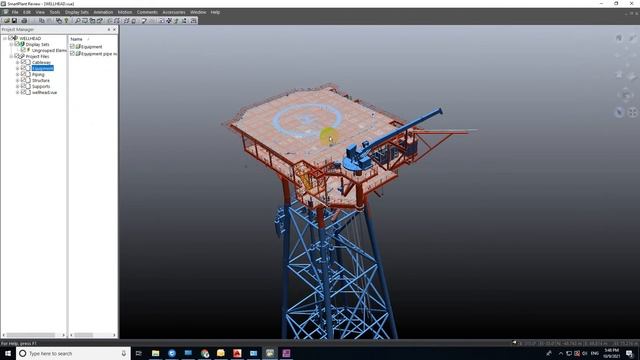
Task: Toggle the Project Files checkbox
Action: (x=17, y=56)
